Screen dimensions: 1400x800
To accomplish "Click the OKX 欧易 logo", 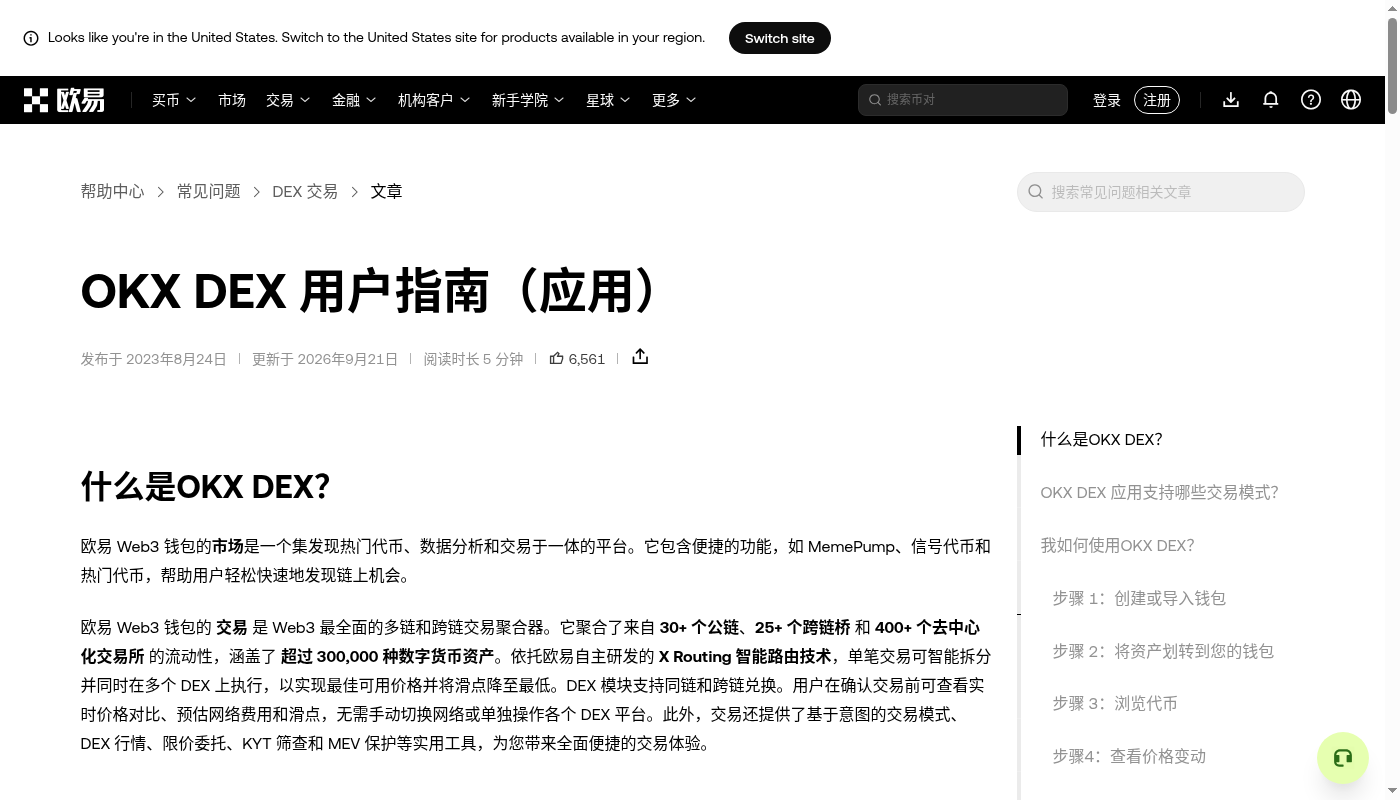I will (64, 100).
